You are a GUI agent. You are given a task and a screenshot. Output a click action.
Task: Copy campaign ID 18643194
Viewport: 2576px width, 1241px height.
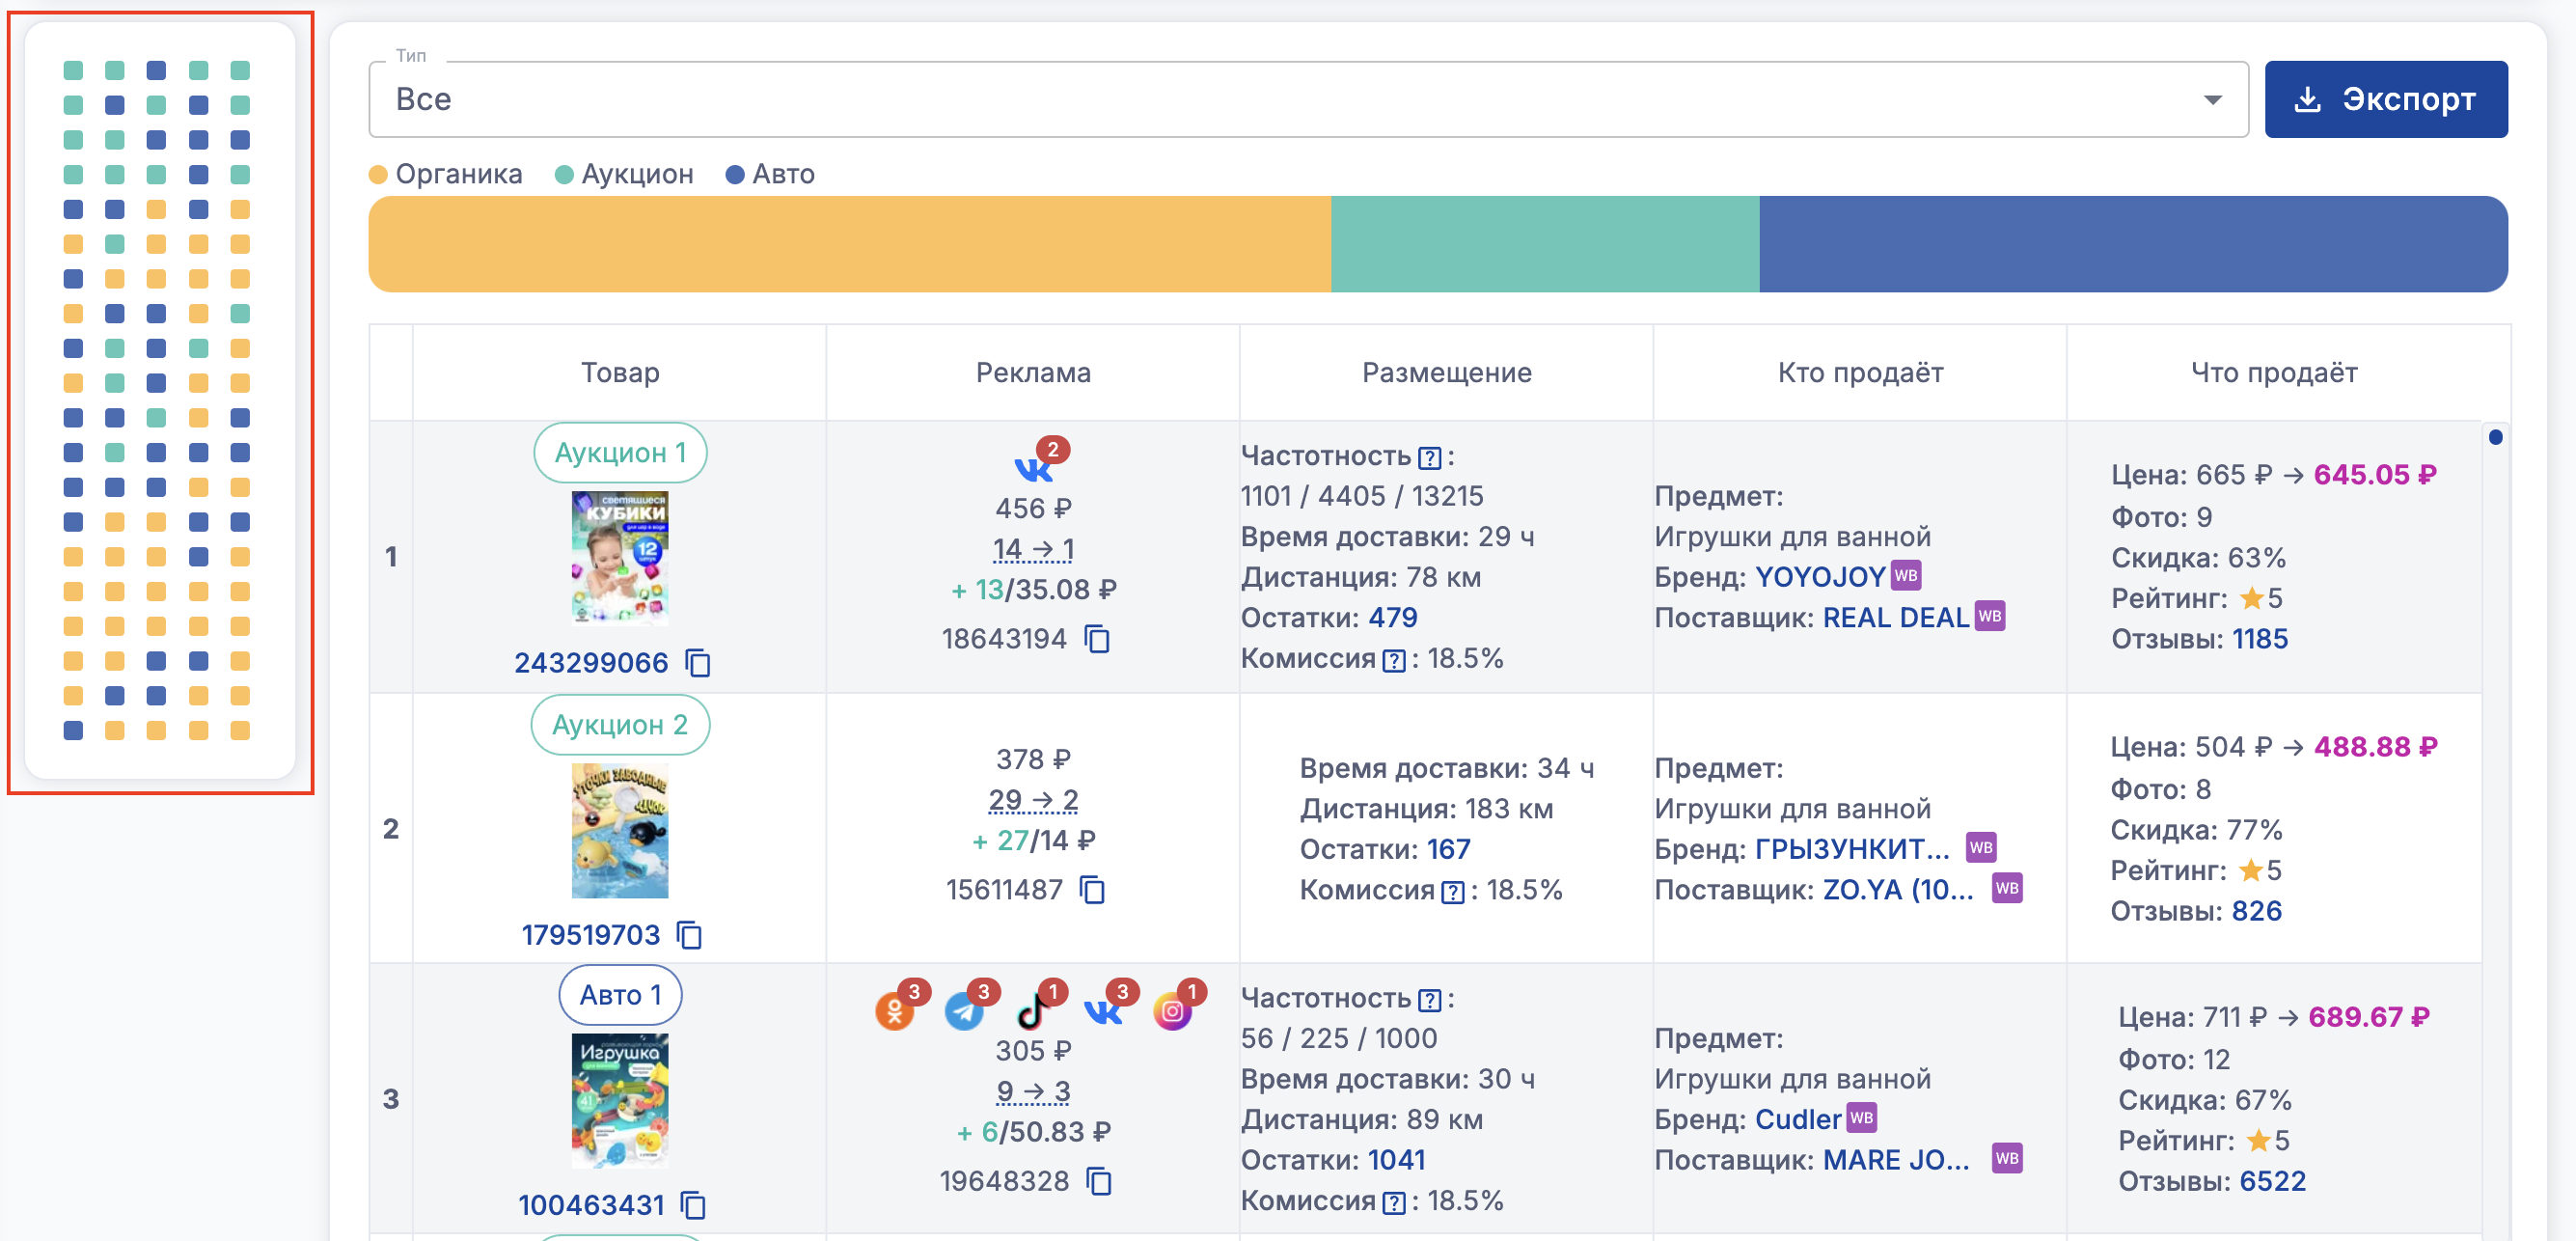tap(1098, 639)
